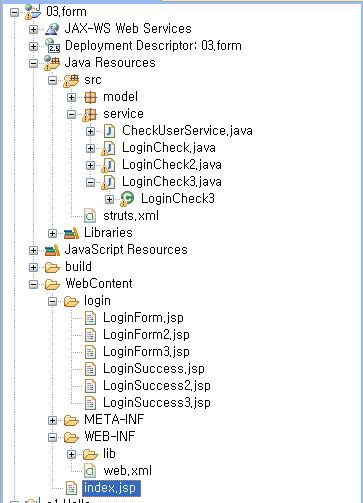The width and height of the screenshot is (363, 503).
Task: Collapse the WEB-INF folder node
Action: 52,437
